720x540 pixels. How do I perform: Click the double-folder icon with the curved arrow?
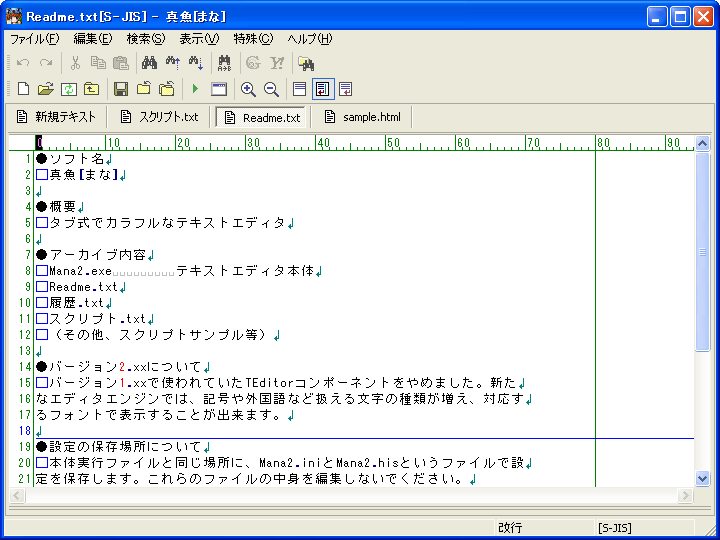click(x=167, y=89)
